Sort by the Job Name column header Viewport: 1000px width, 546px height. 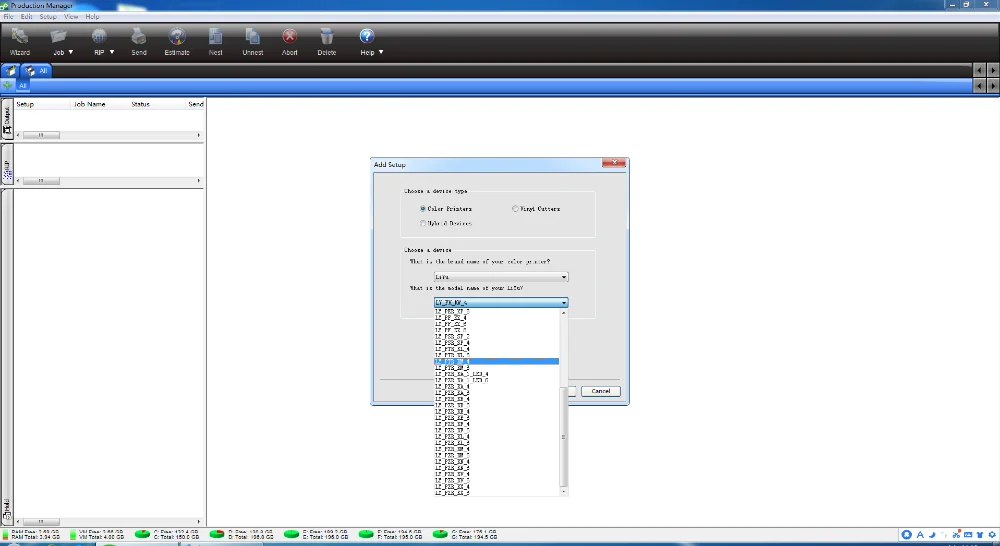click(99, 104)
